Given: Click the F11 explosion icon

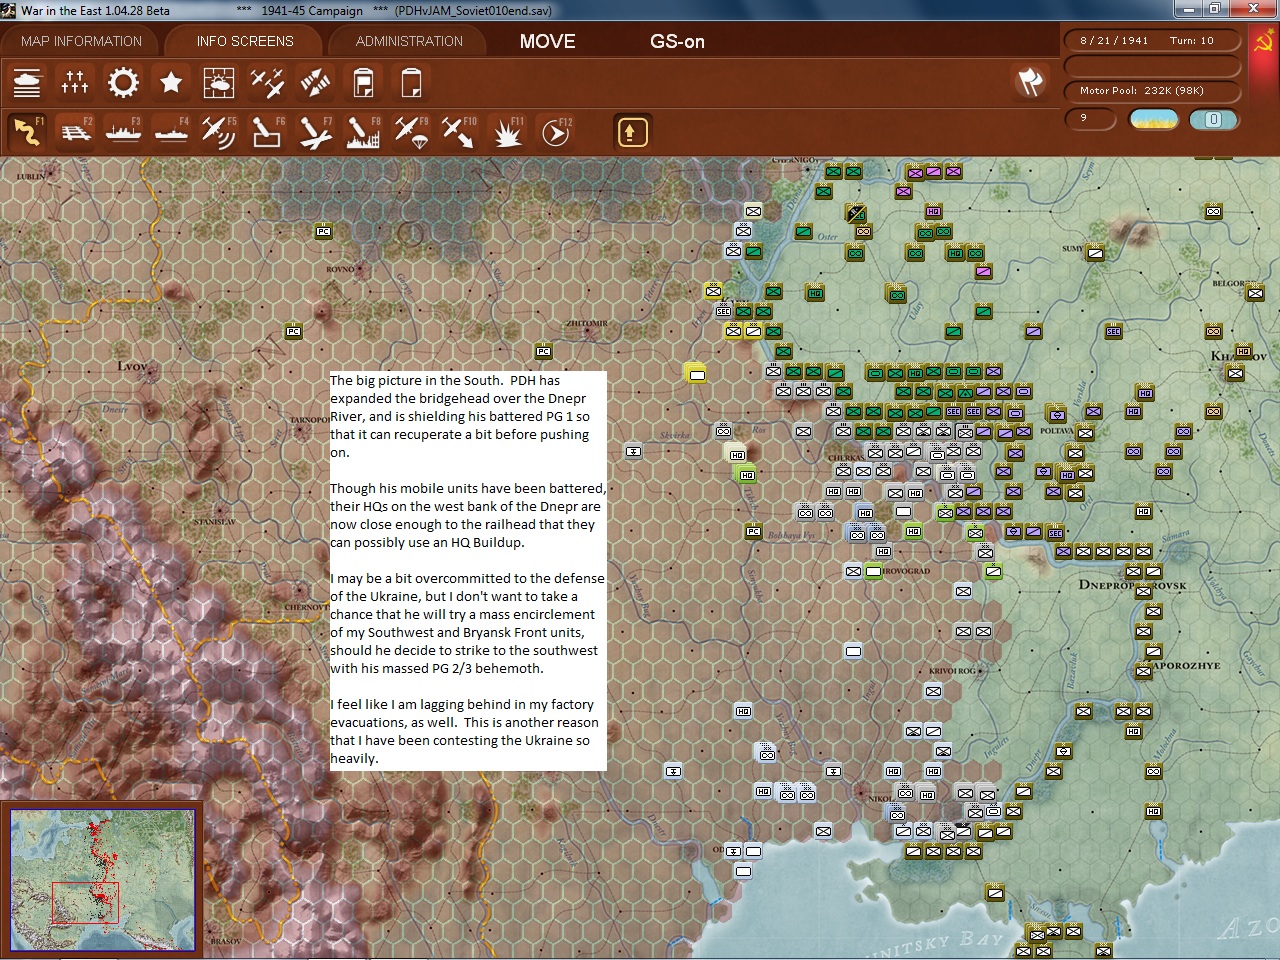Looking at the screenshot, I should [507, 132].
